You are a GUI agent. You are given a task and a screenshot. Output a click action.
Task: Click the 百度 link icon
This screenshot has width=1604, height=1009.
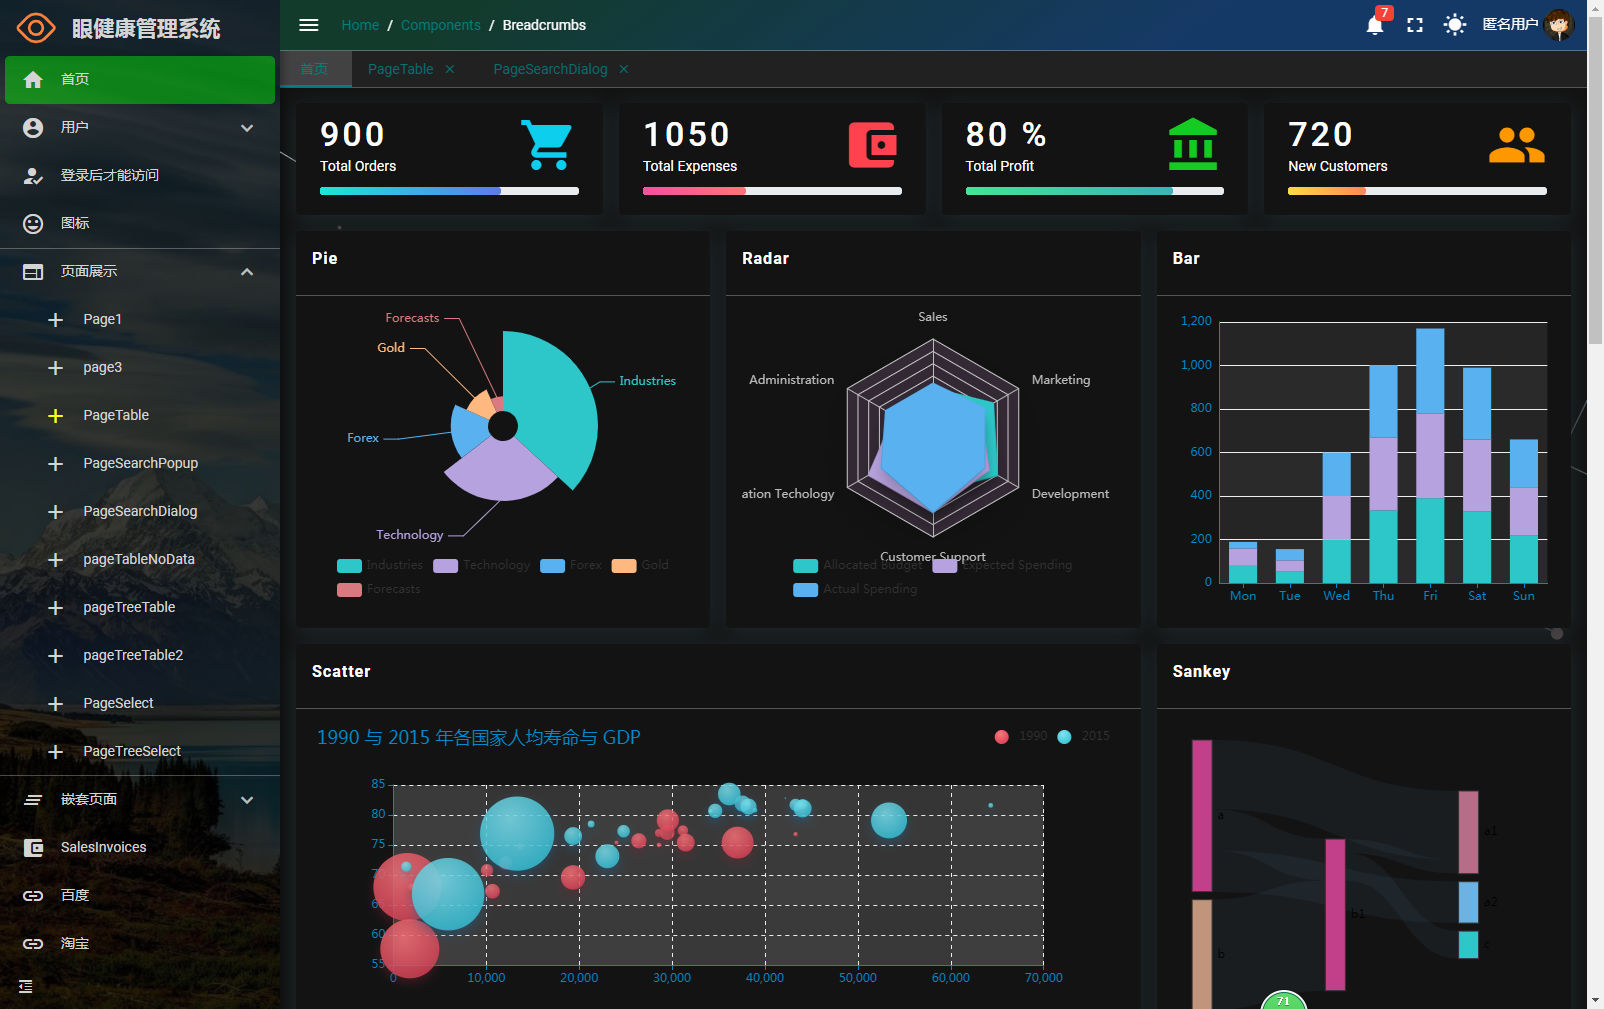(33, 896)
